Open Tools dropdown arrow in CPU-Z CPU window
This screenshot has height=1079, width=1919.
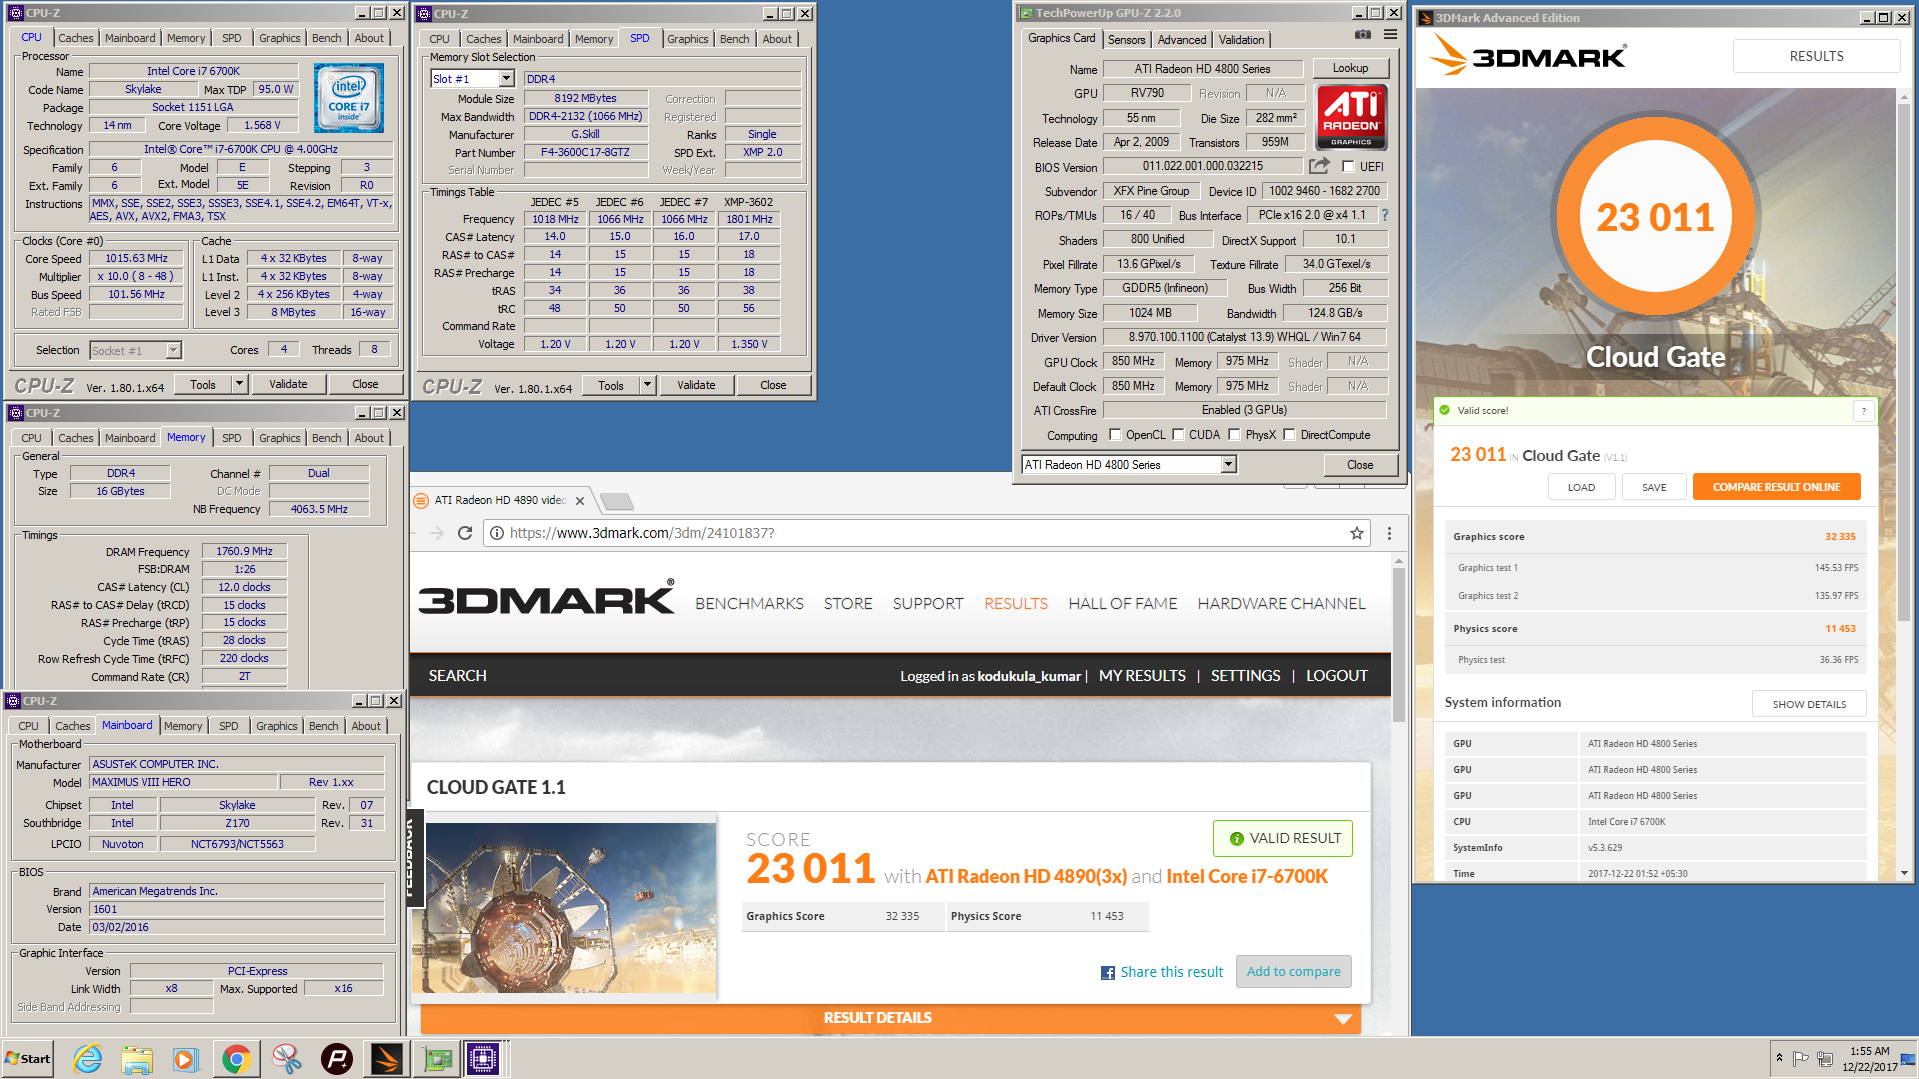pyautogui.click(x=239, y=384)
